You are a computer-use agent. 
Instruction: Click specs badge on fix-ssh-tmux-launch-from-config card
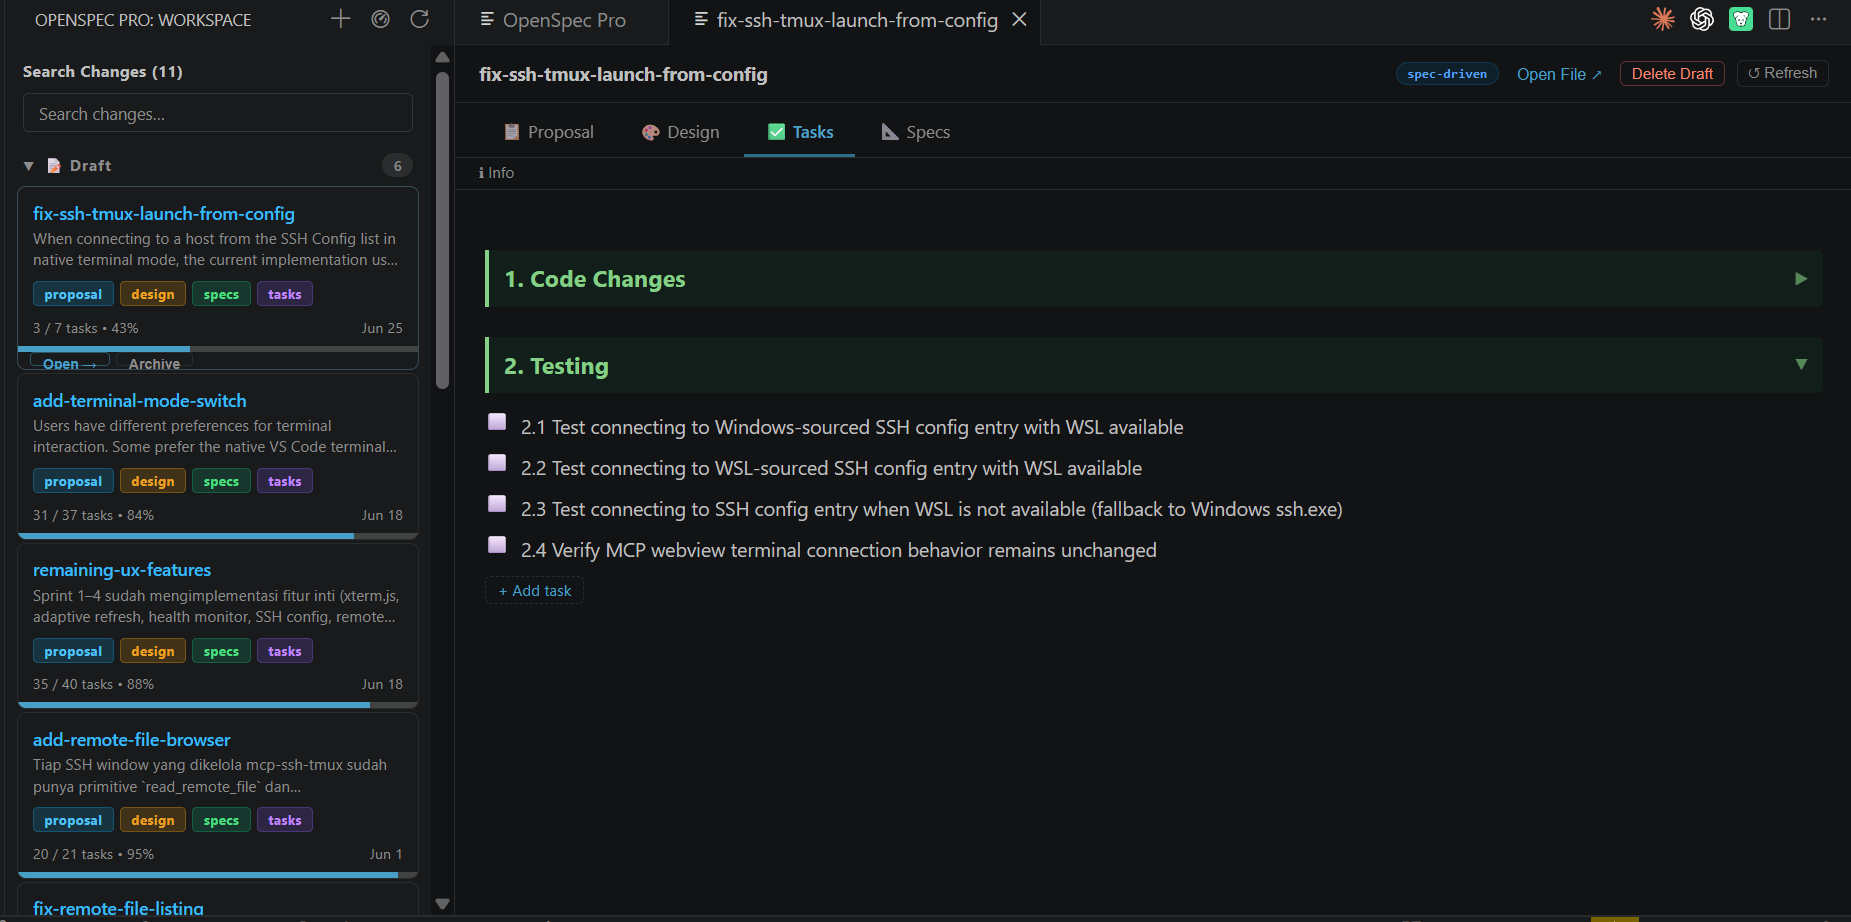221,294
